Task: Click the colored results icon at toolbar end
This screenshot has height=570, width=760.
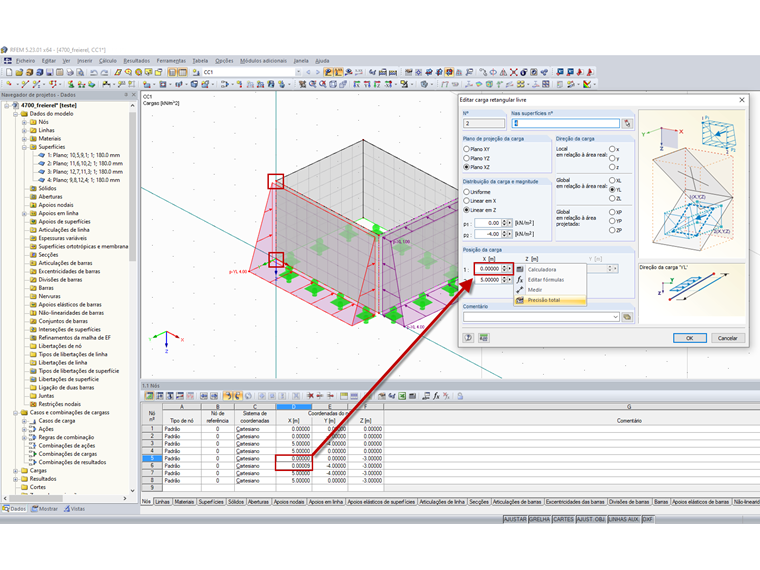Action: (587, 84)
